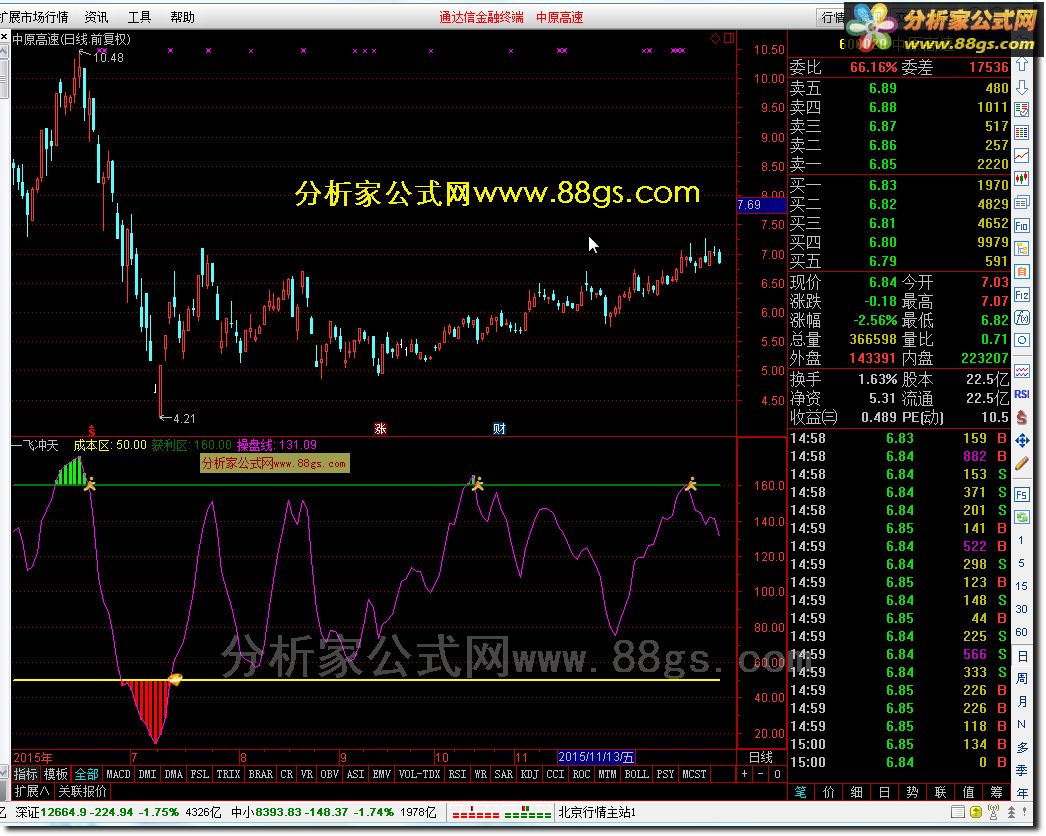Select the 全部 indicator category tab
Screen dimensions: 1046x836
pyautogui.click(x=86, y=775)
